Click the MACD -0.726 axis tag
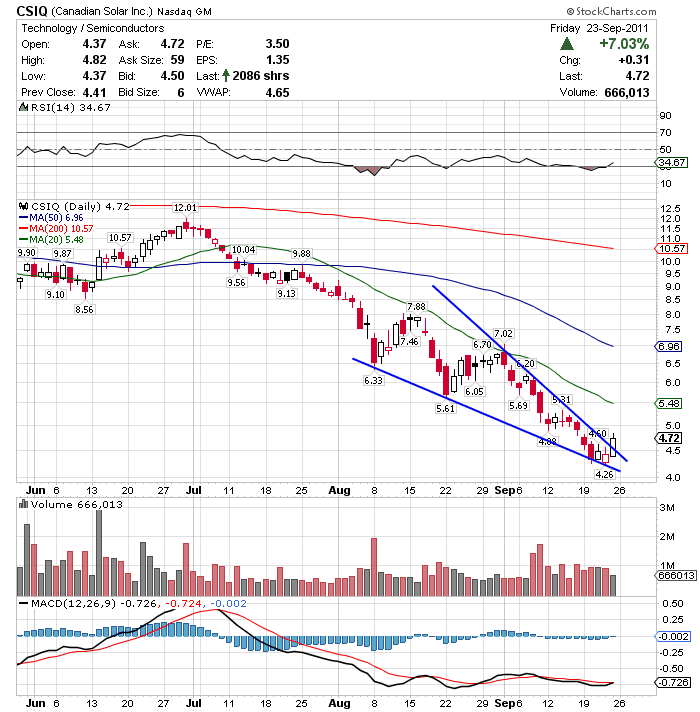 click(673, 682)
